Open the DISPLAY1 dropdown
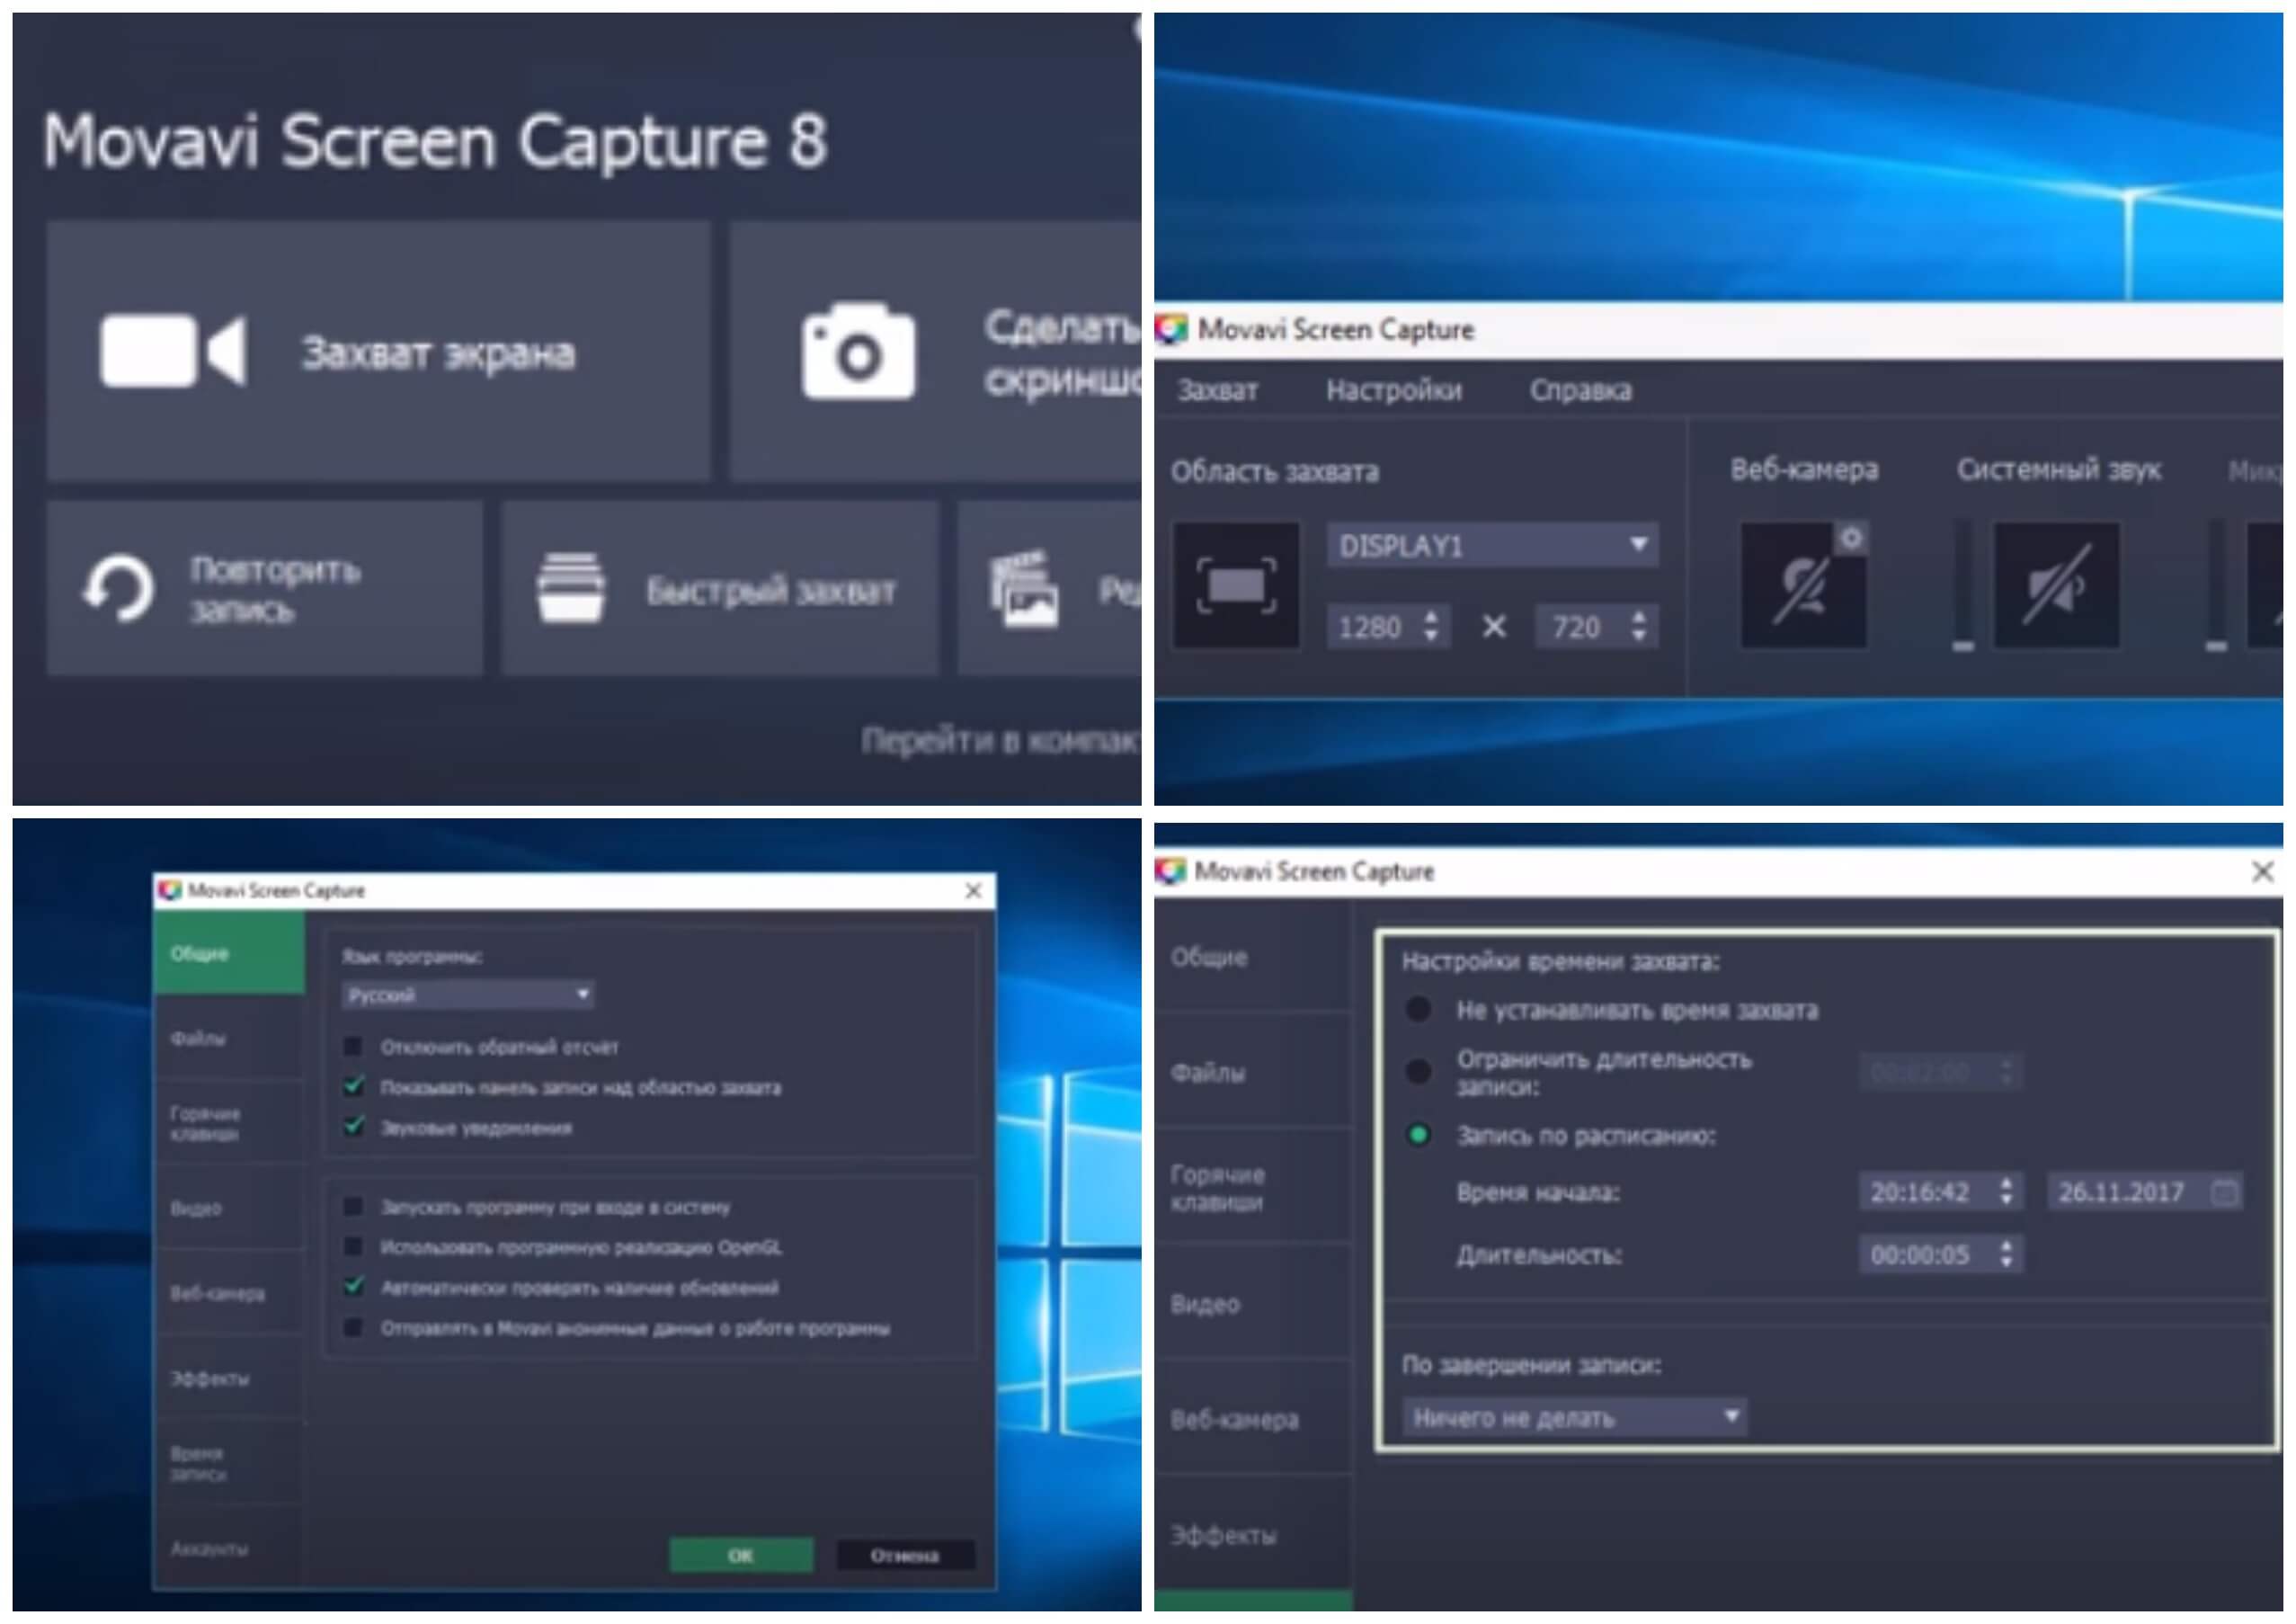 click(1492, 546)
